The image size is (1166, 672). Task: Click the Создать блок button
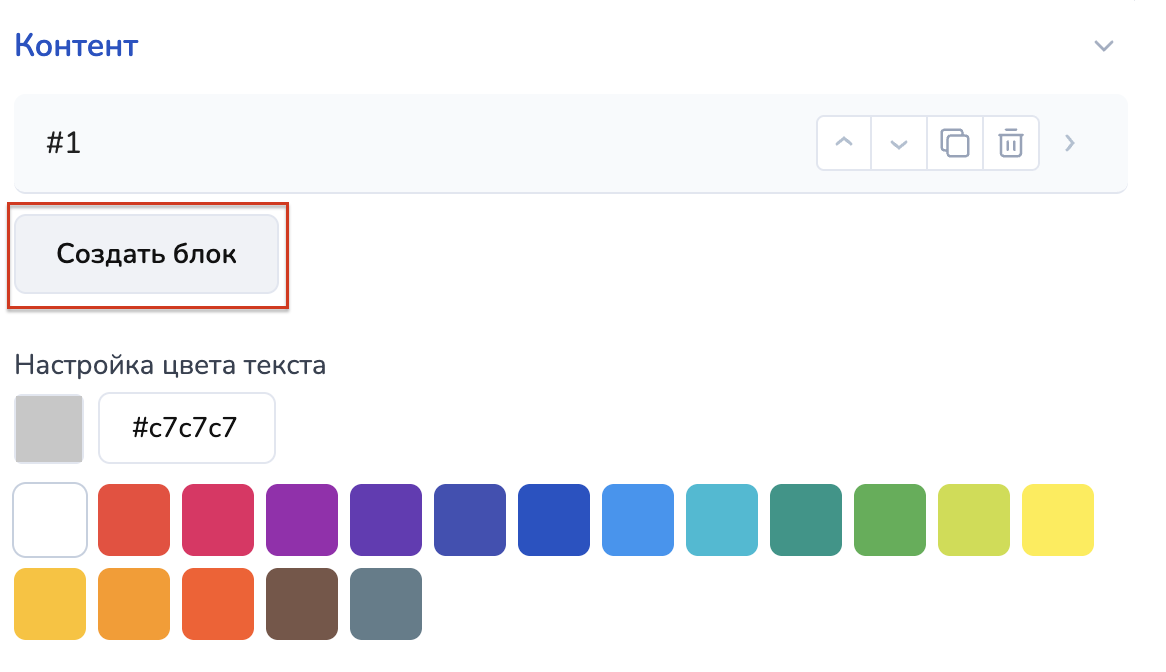coord(146,254)
